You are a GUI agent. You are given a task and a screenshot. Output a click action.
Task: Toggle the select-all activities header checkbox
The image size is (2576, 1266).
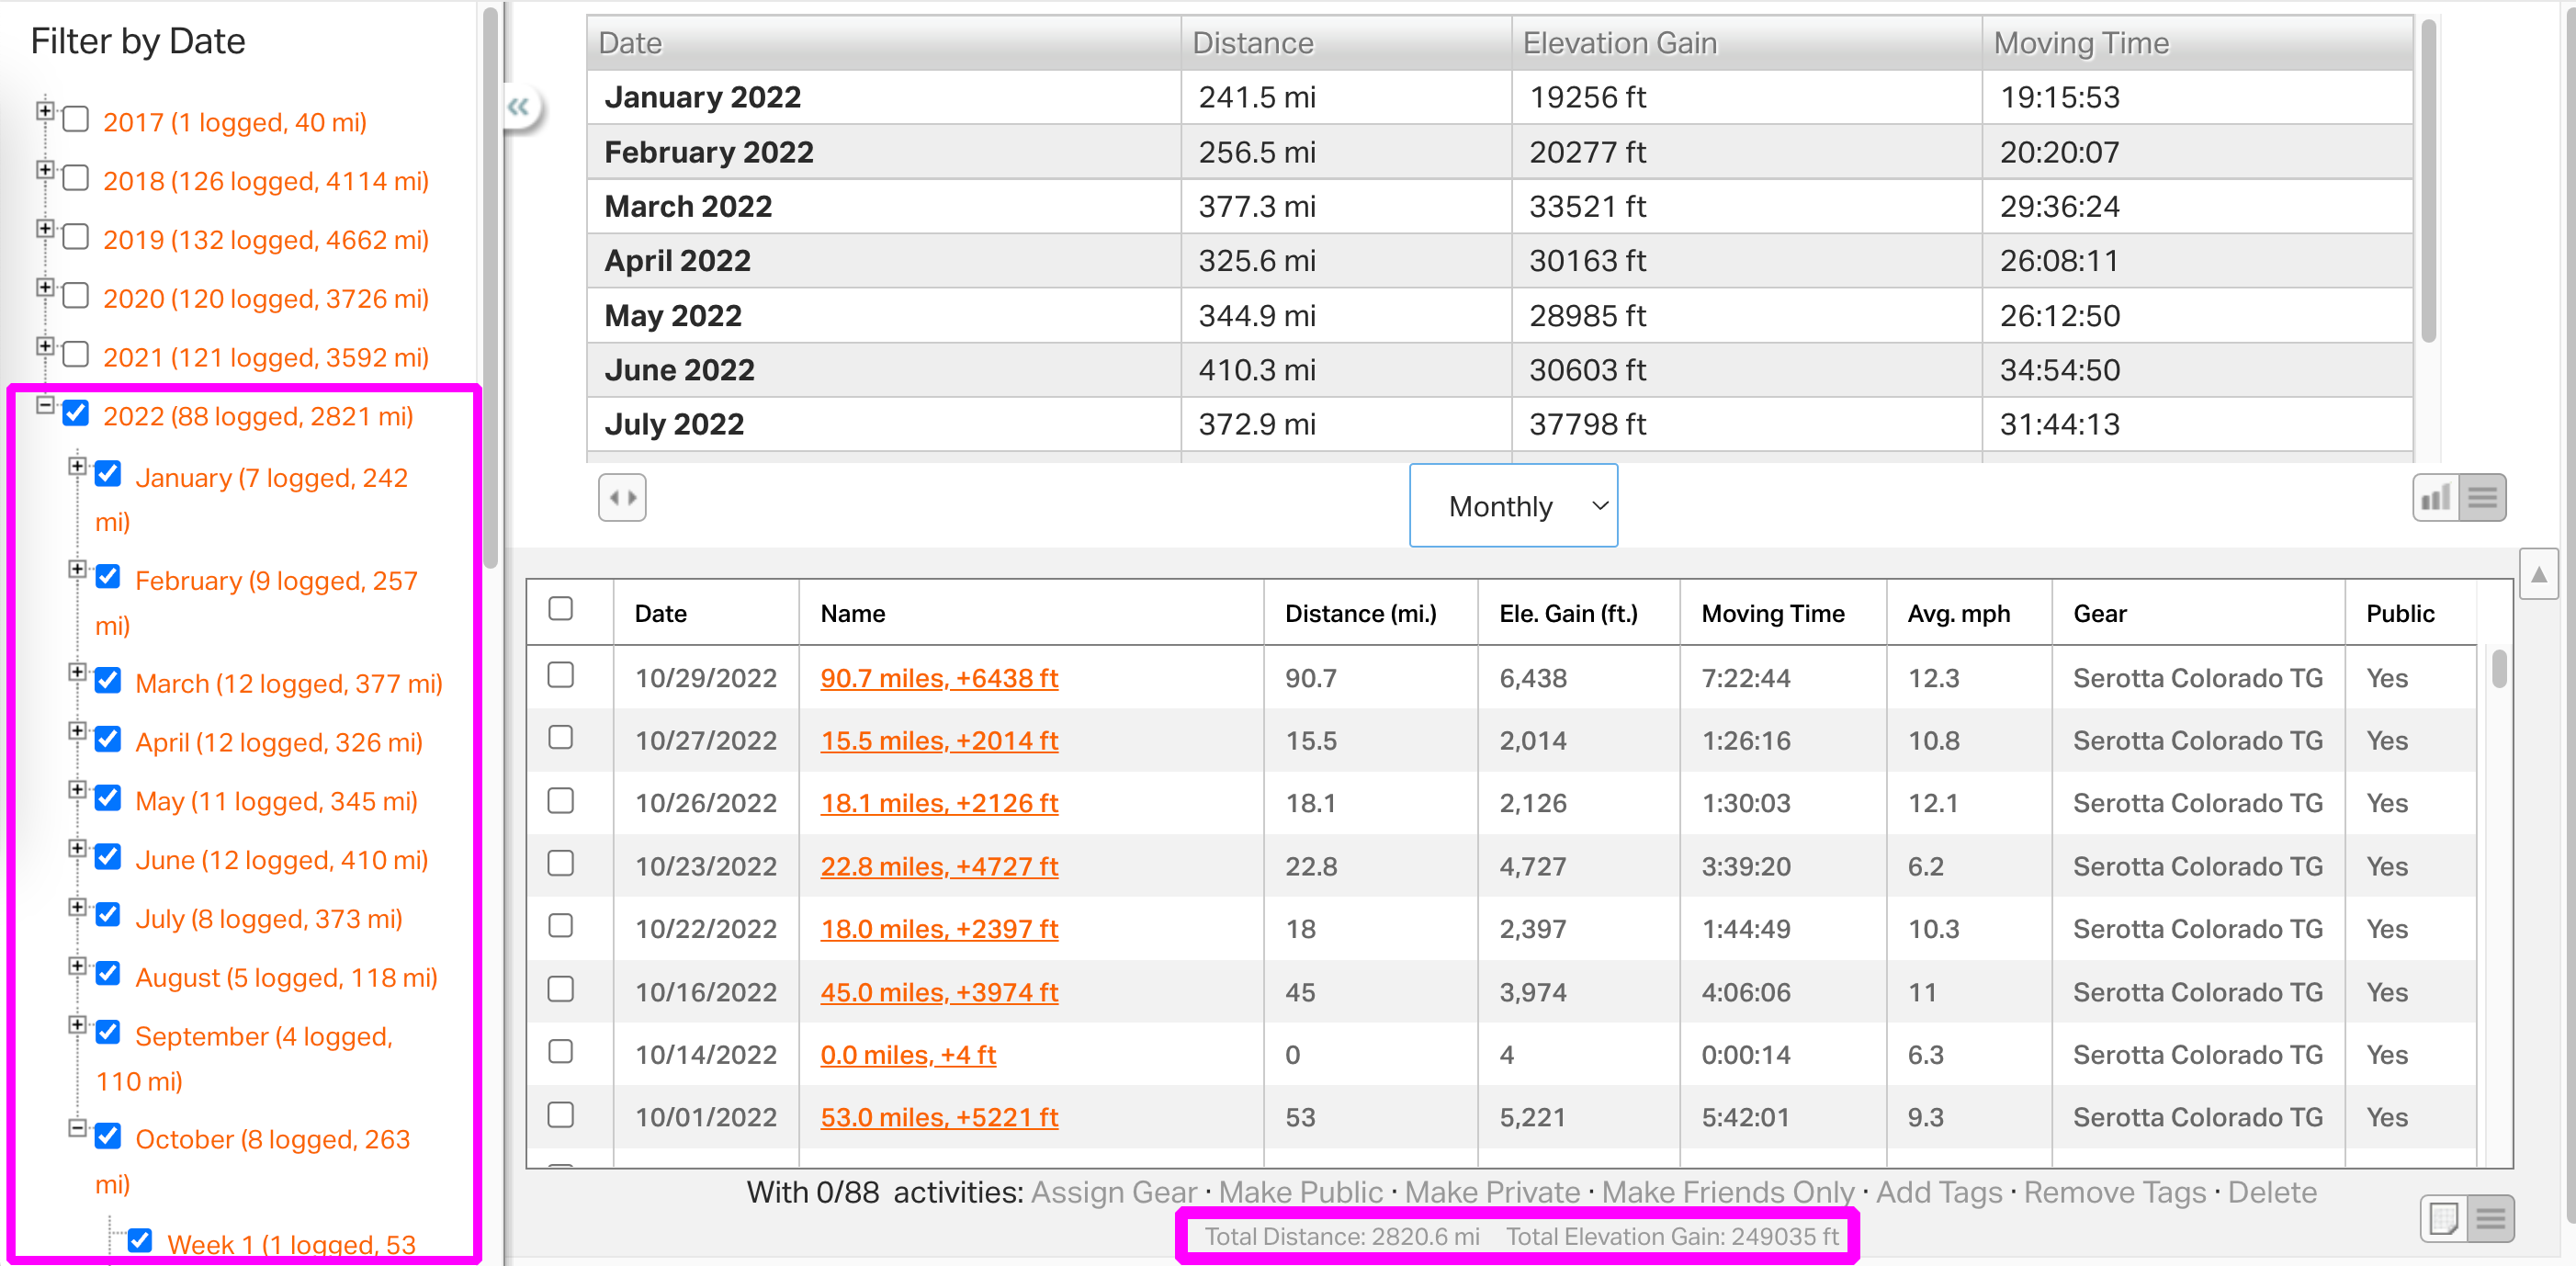pyautogui.click(x=561, y=609)
